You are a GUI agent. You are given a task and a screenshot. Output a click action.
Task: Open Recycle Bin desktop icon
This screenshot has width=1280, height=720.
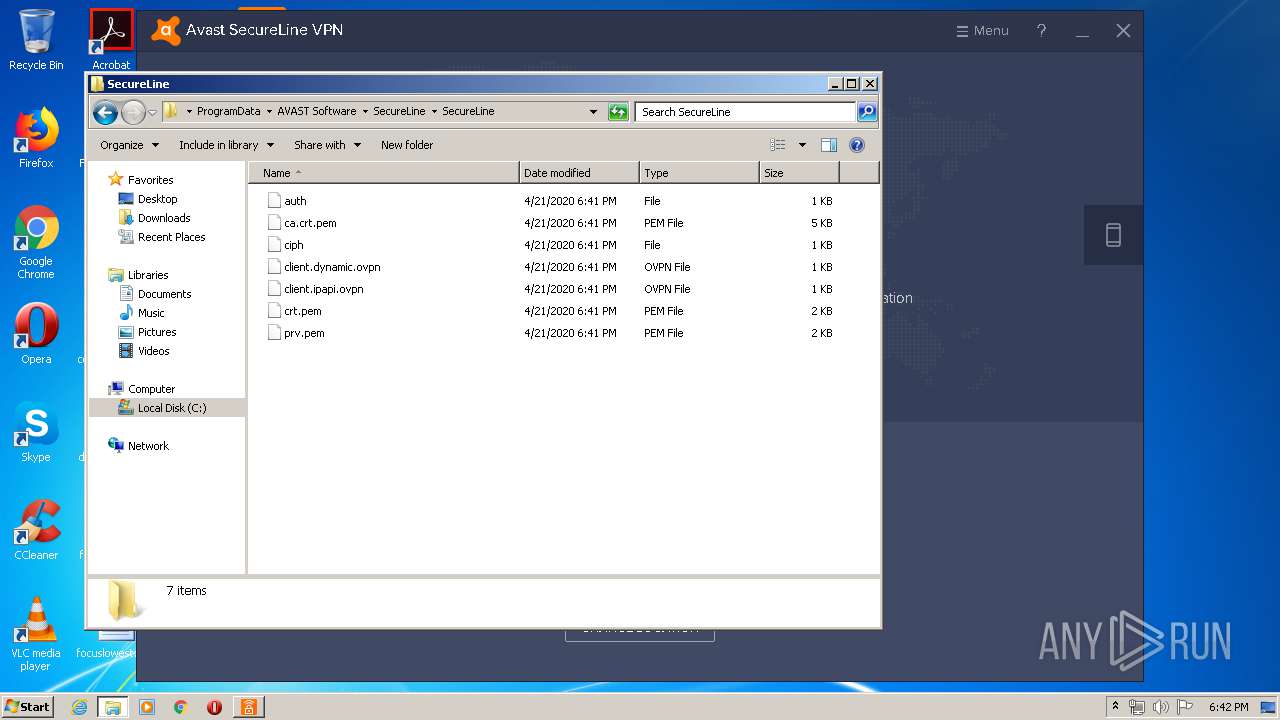[36, 40]
